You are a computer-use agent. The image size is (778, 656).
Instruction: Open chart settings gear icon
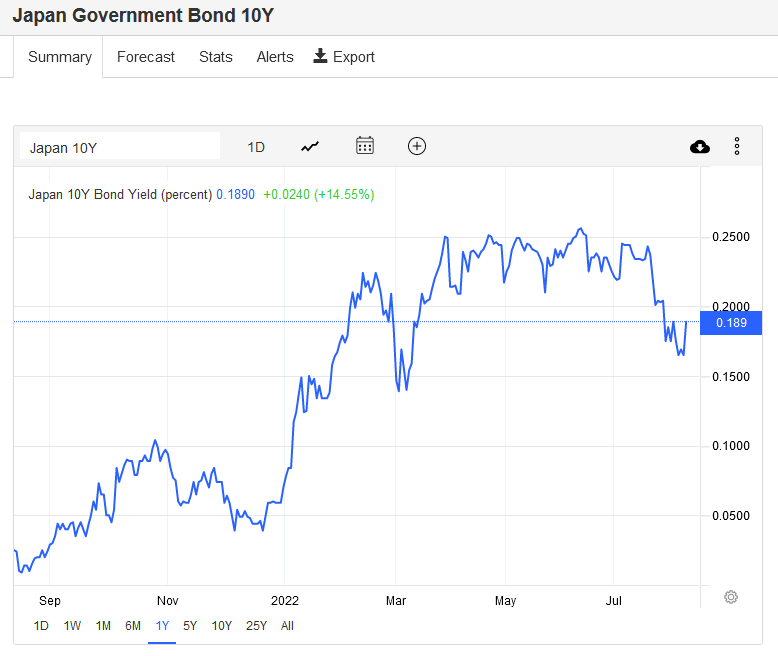(x=731, y=597)
